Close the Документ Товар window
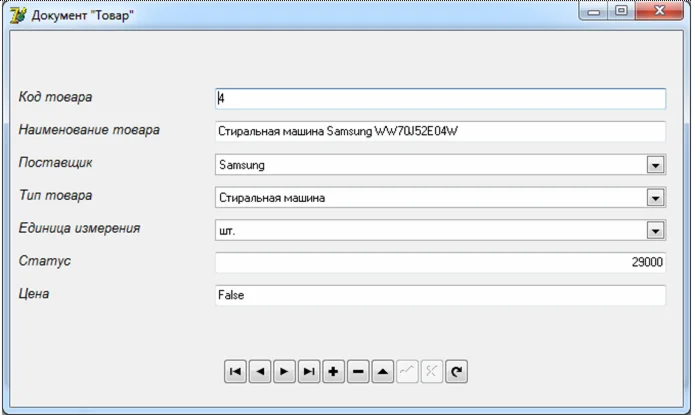This screenshot has width=692, height=415. (659, 11)
